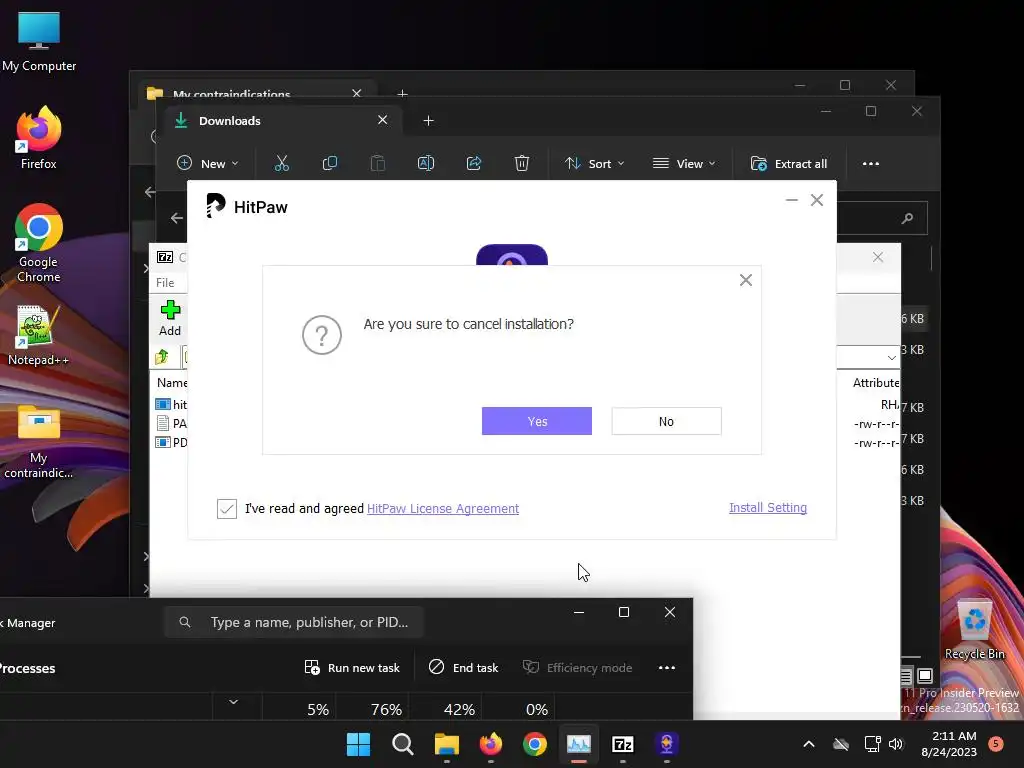Viewport: 1024px width, 768px height.
Task: Open more options in Task Manager
Action: point(667,667)
